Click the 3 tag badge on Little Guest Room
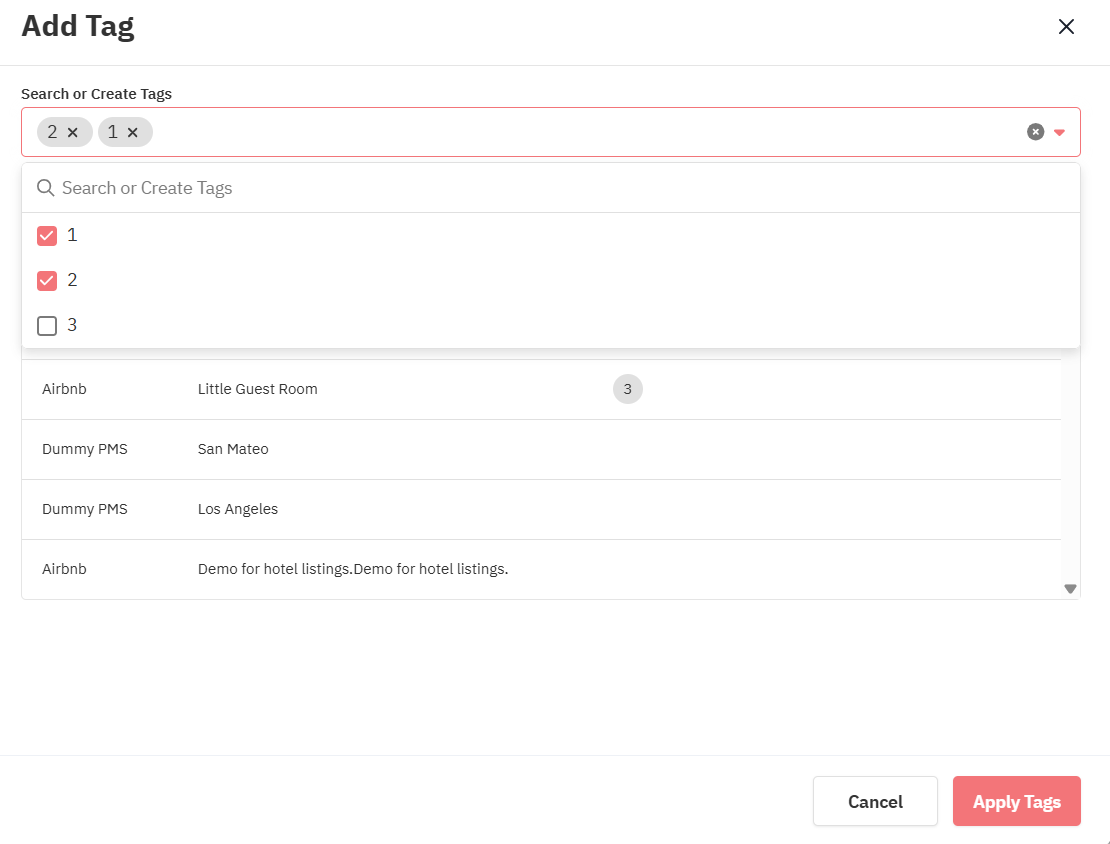 [x=627, y=390]
